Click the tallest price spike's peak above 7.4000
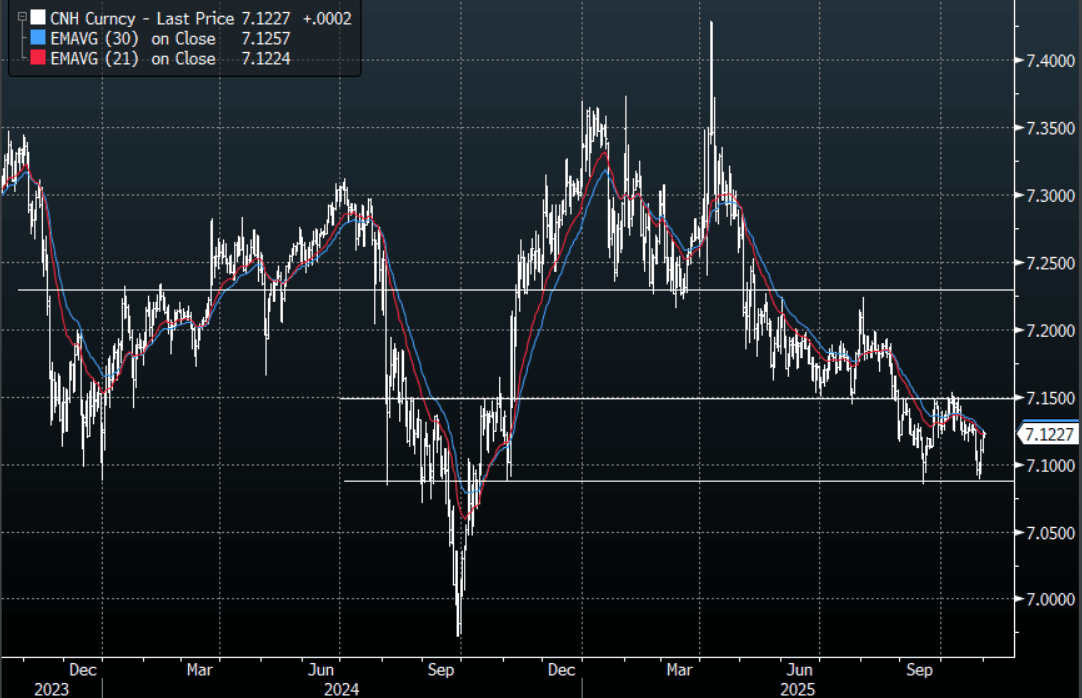Viewport: 1082px width, 698px height. click(711, 22)
